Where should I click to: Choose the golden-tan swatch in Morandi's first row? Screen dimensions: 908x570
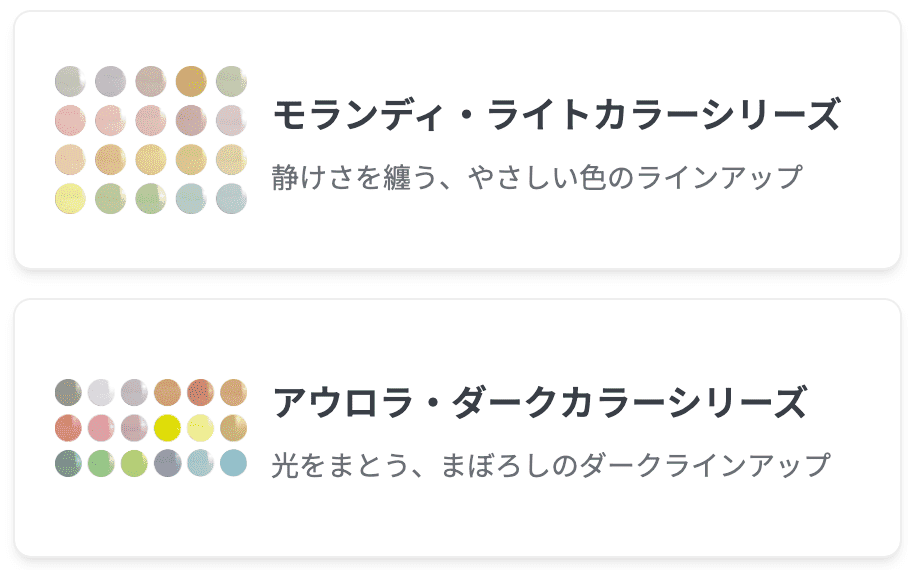190,80
